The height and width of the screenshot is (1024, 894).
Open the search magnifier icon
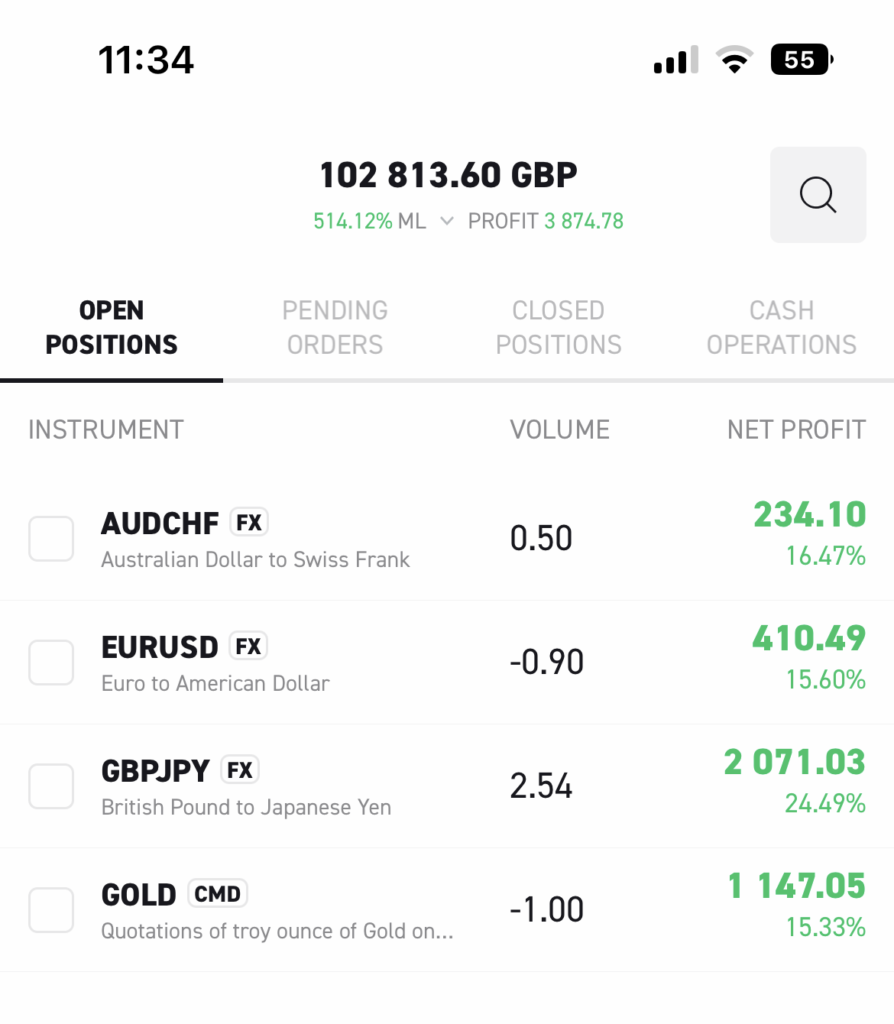(817, 195)
